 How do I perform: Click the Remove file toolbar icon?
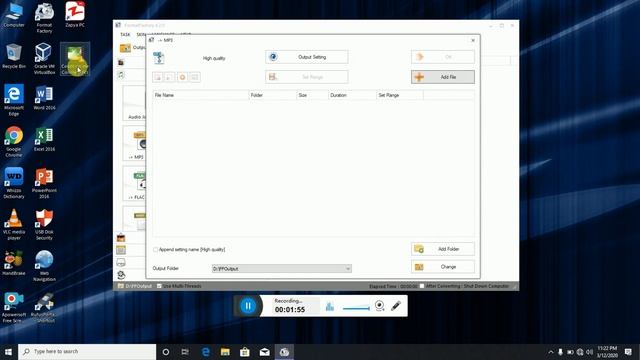coord(158,77)
